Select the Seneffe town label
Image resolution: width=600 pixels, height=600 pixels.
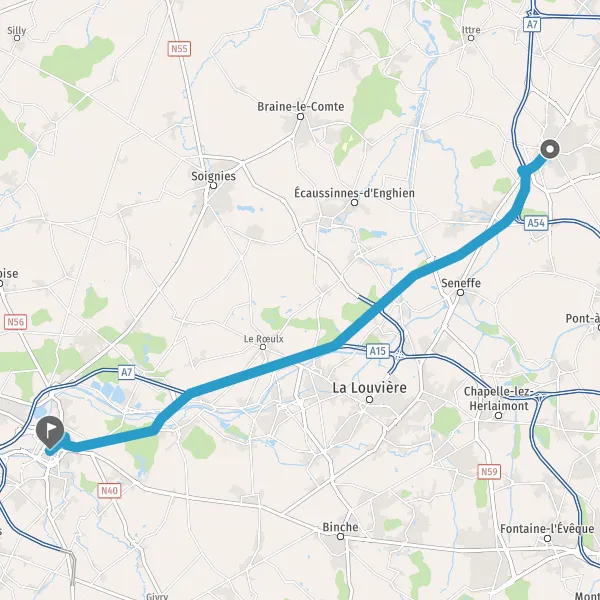tap(461, 283)
